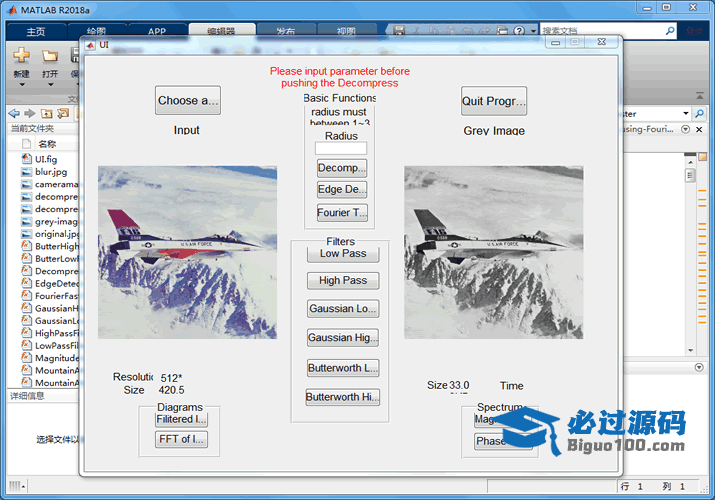Image resolution: width=715 pixels, height=500 pixels.
Task: Open the editor document actions circle-arrow menu
Action: pyautogui.click(x=685, y=129)
